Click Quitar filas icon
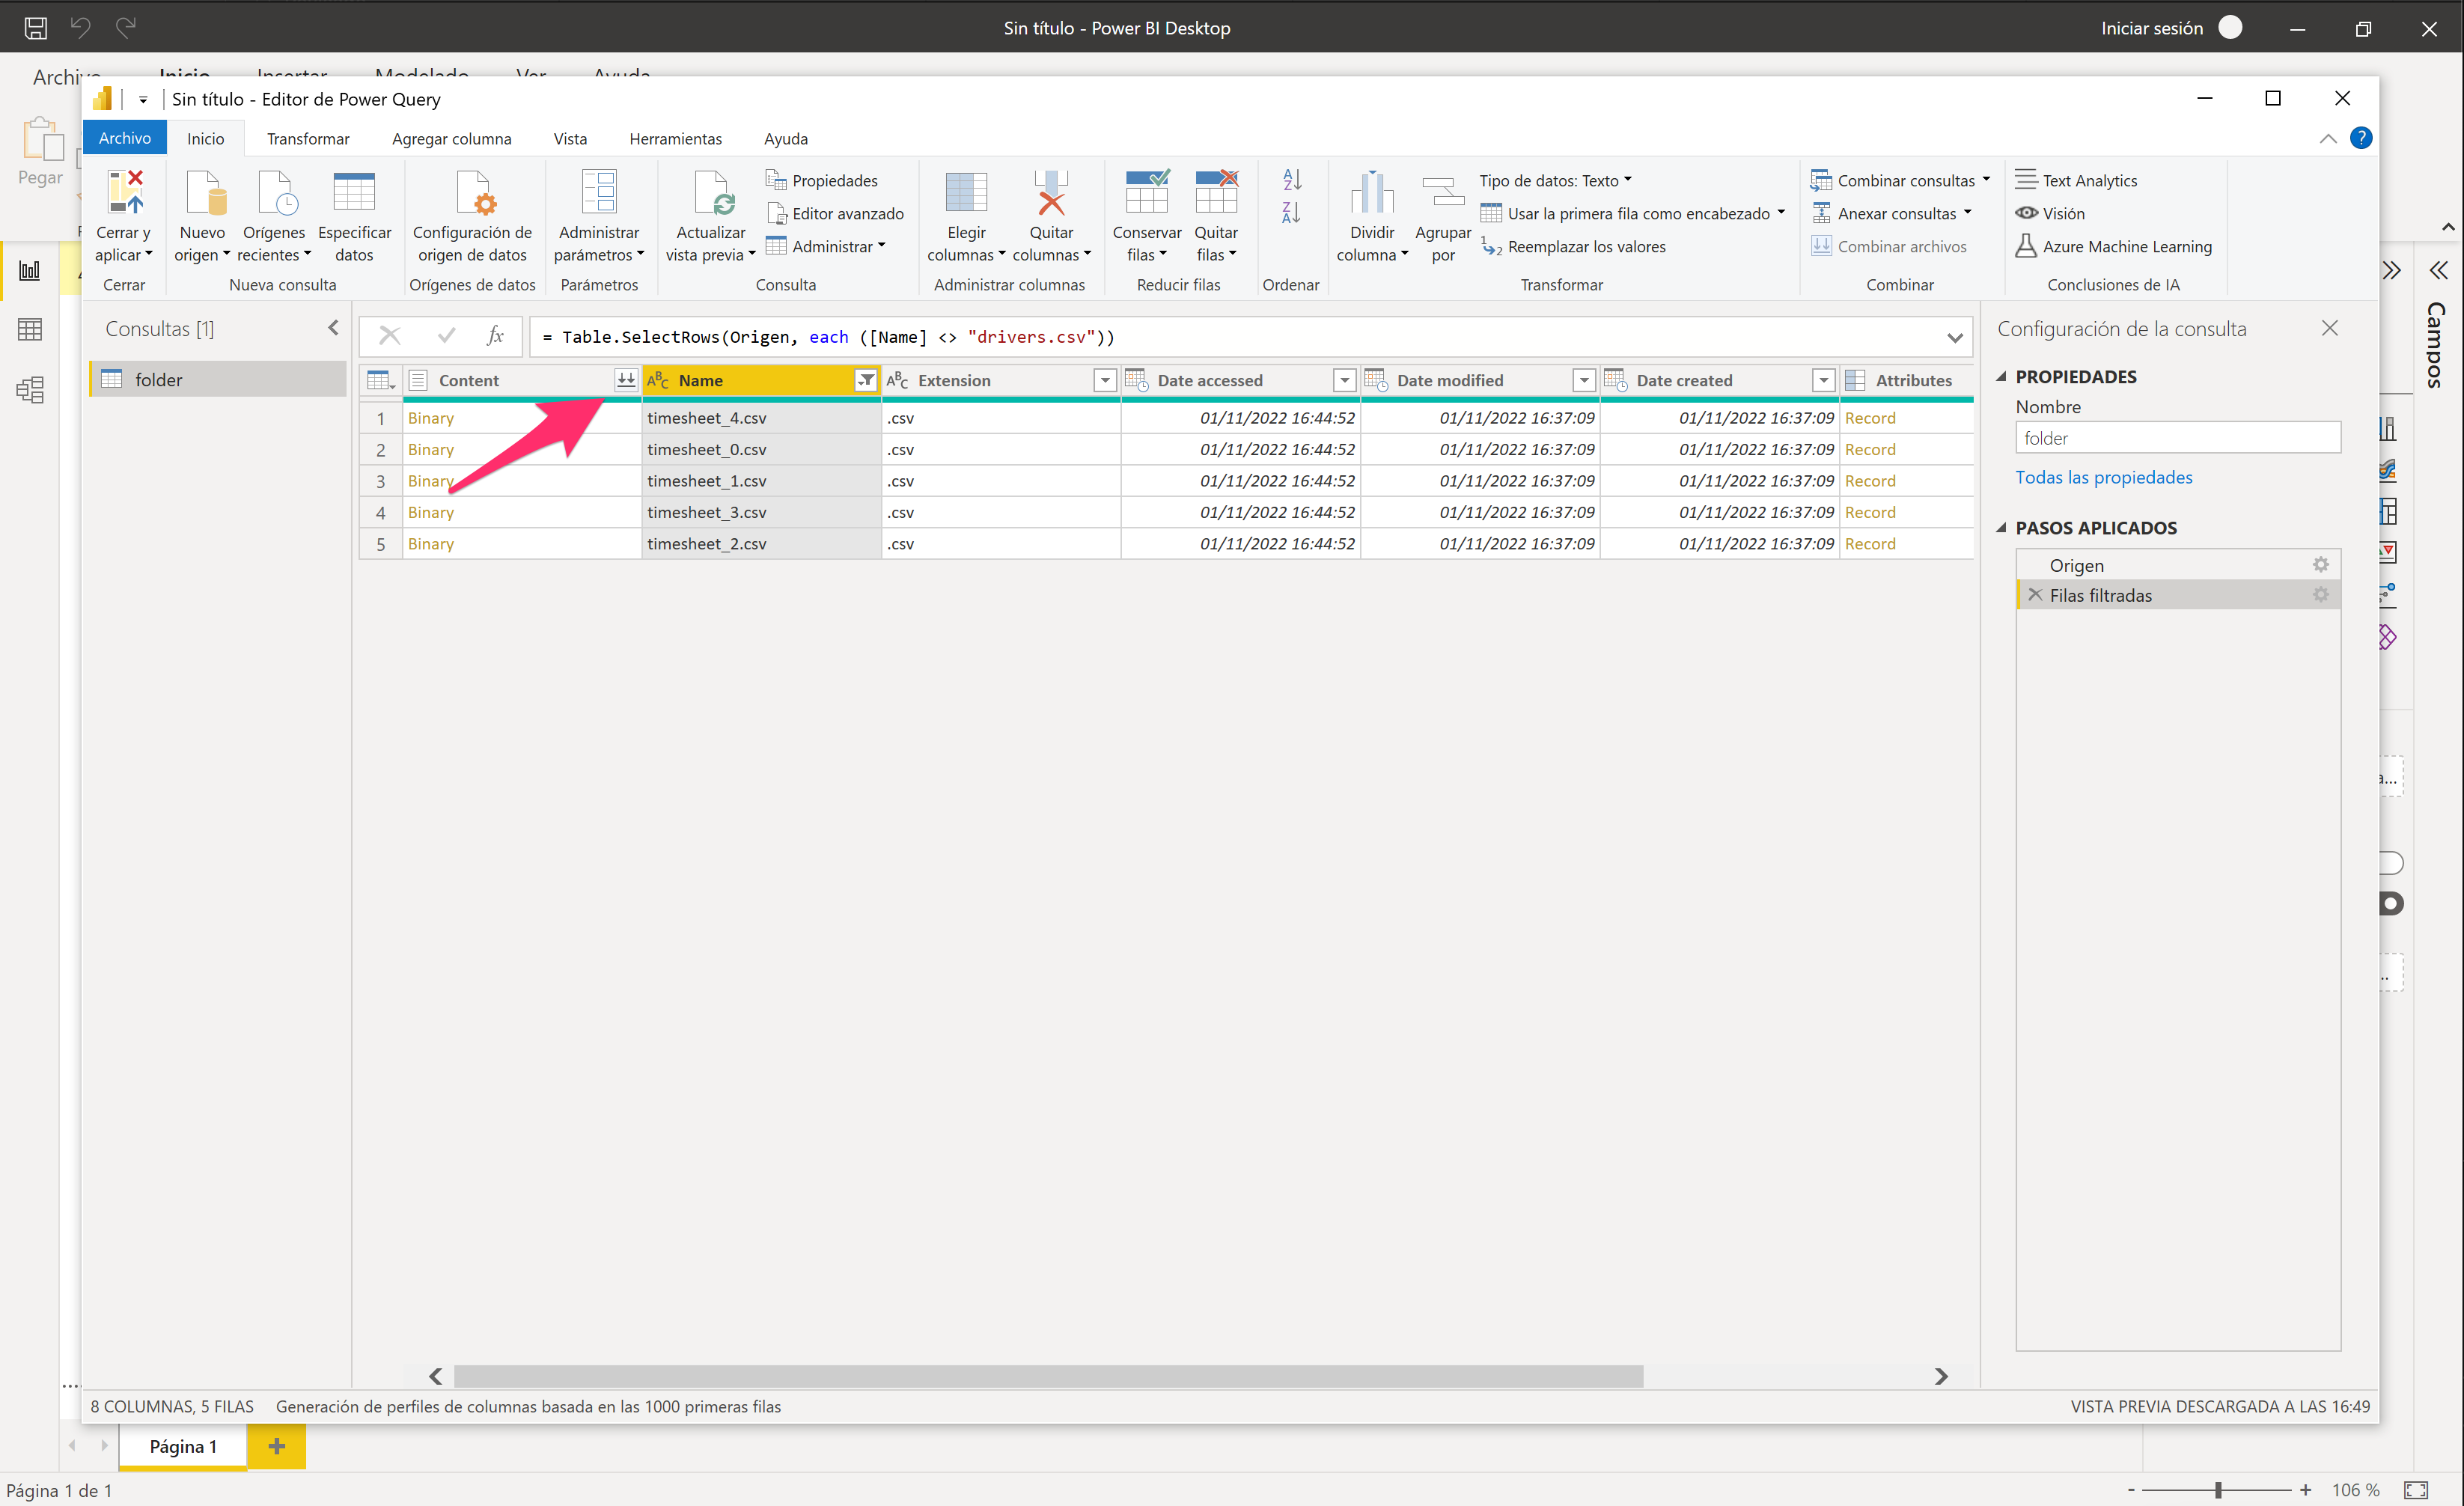Image resolution: width=2464 pixels, height=1506 pixels. tap(1216, 192)
